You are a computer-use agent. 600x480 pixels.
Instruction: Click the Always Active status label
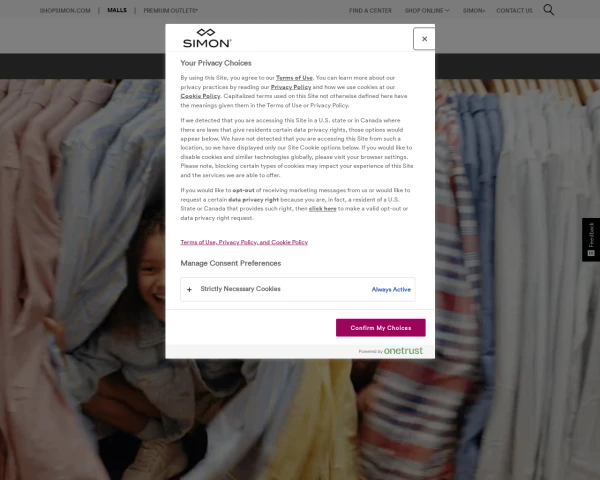[x=391, y=289]
